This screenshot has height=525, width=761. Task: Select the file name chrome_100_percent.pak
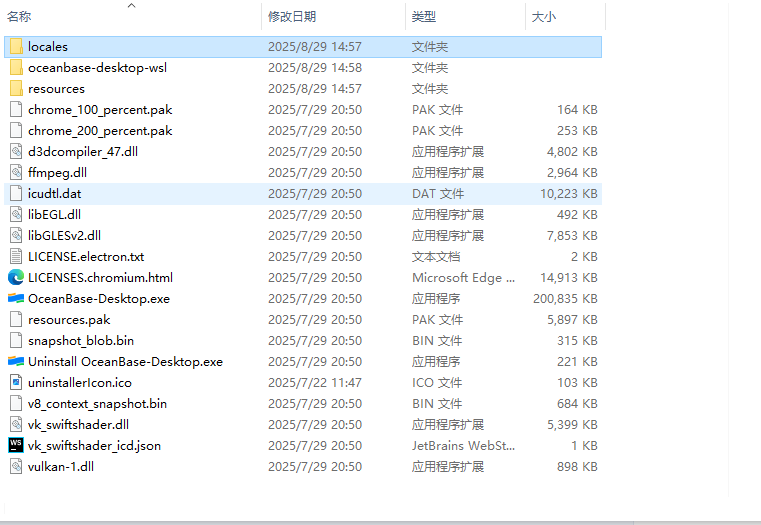click(100, 110)
